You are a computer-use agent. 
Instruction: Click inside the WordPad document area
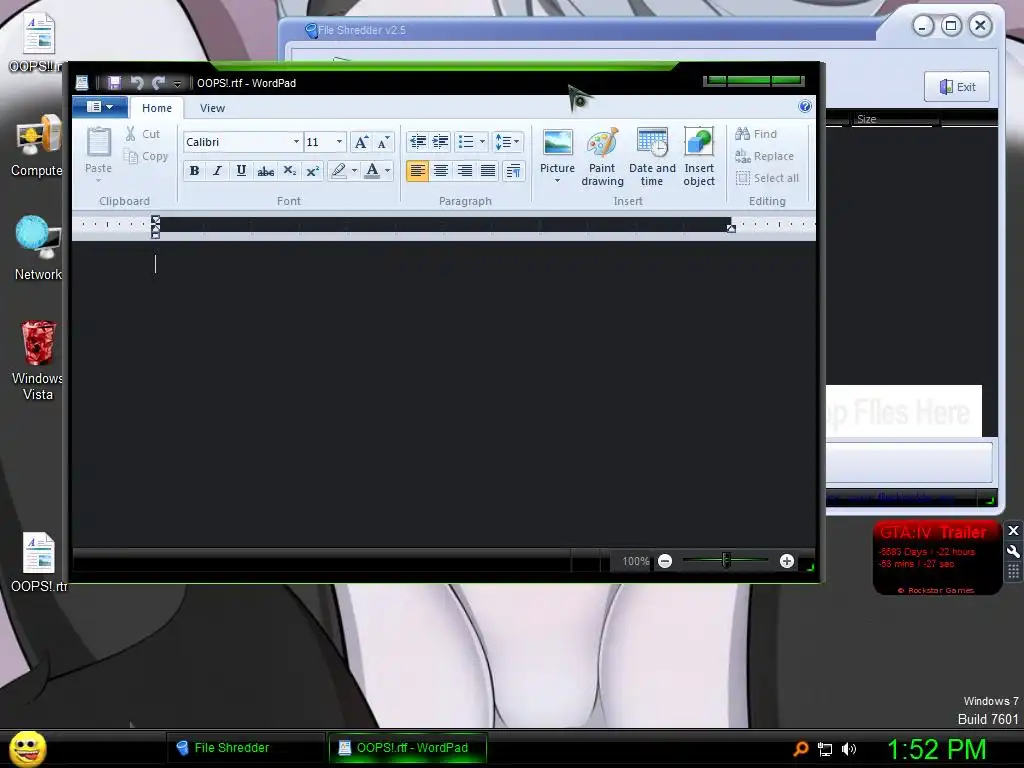click(x=444, y=394)
